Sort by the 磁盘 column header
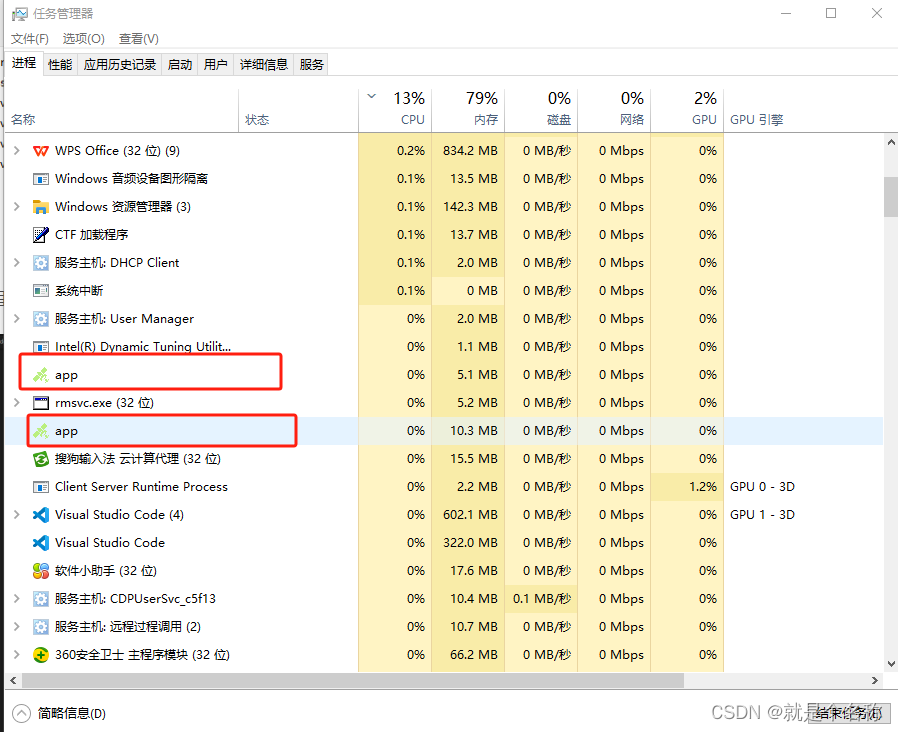Image resolution: width=898 pixels, height=732 pixels. [541, 110]
